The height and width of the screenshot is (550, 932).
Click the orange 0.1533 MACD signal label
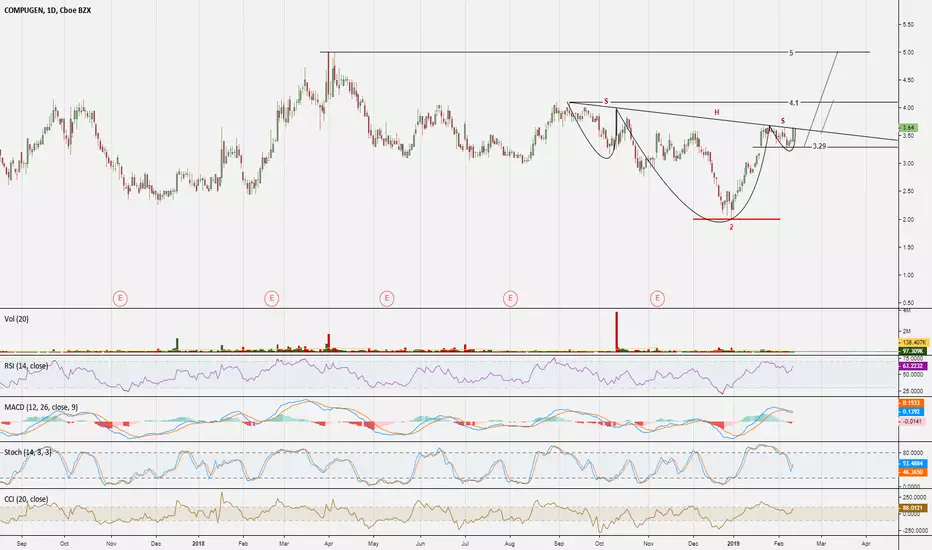(x=913, y=403)
